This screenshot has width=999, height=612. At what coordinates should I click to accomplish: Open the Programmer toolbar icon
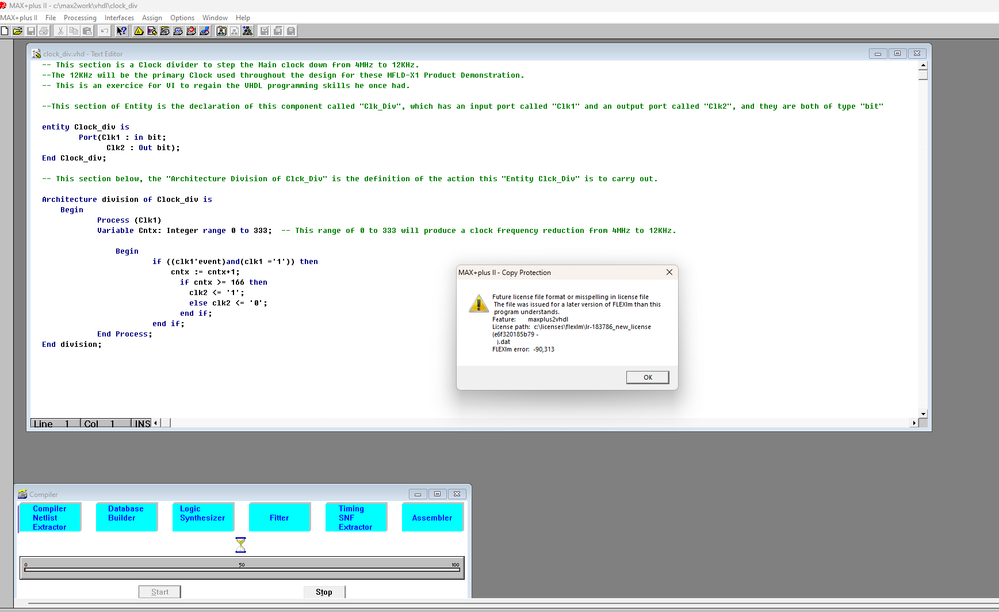pos(205,31)
